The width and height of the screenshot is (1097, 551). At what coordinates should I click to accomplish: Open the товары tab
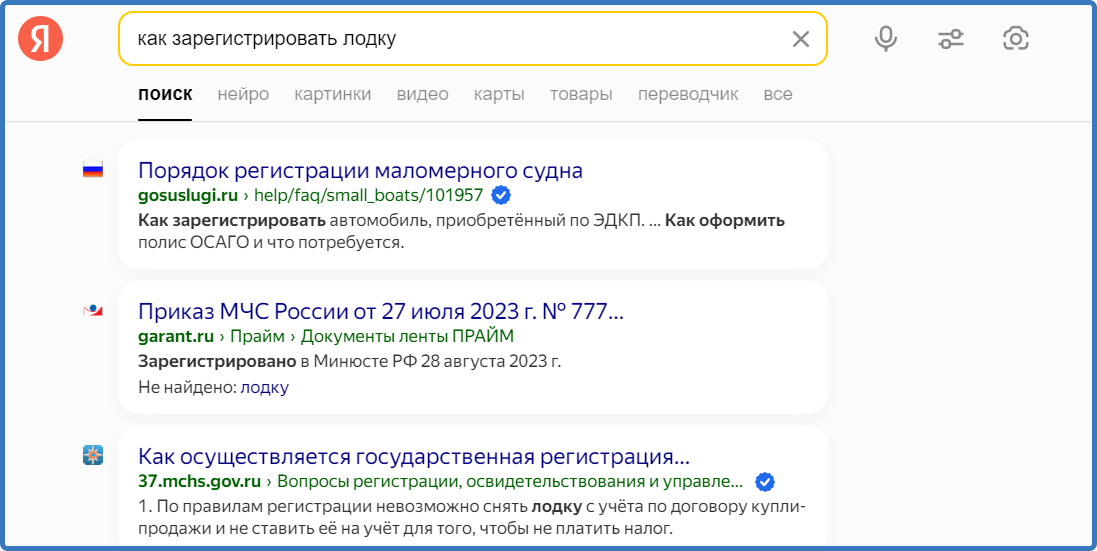(x=581, y=94)
